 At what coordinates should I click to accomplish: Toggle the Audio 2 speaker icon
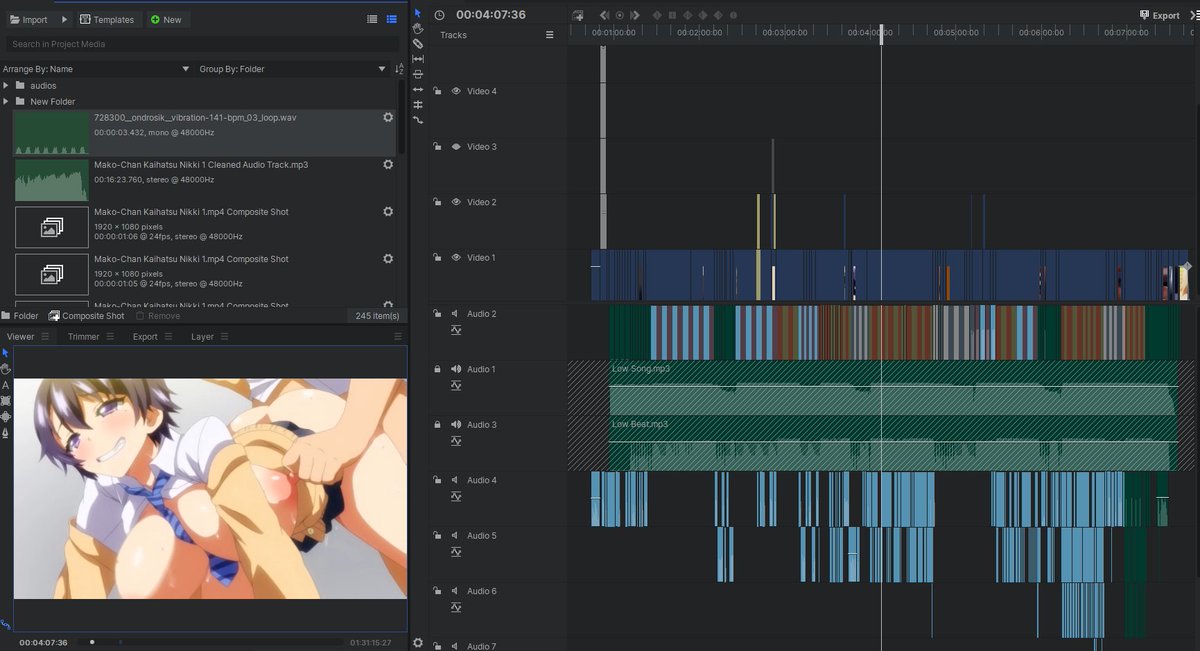coord(455,314)
